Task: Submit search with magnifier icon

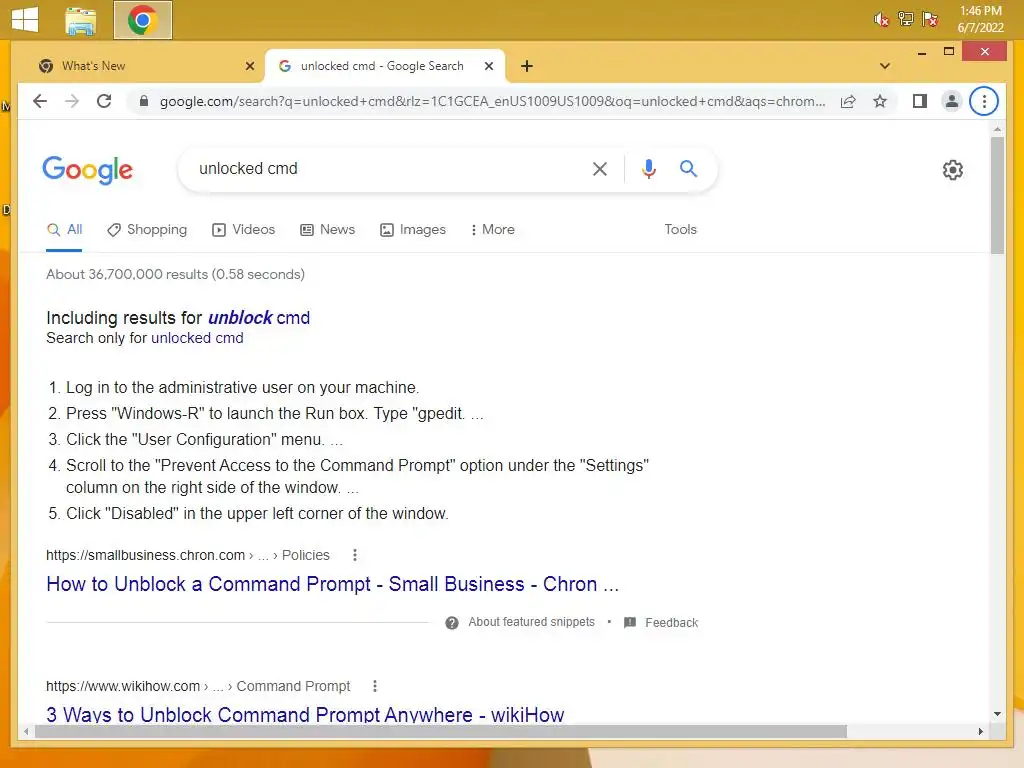Action: click(688, 168)
